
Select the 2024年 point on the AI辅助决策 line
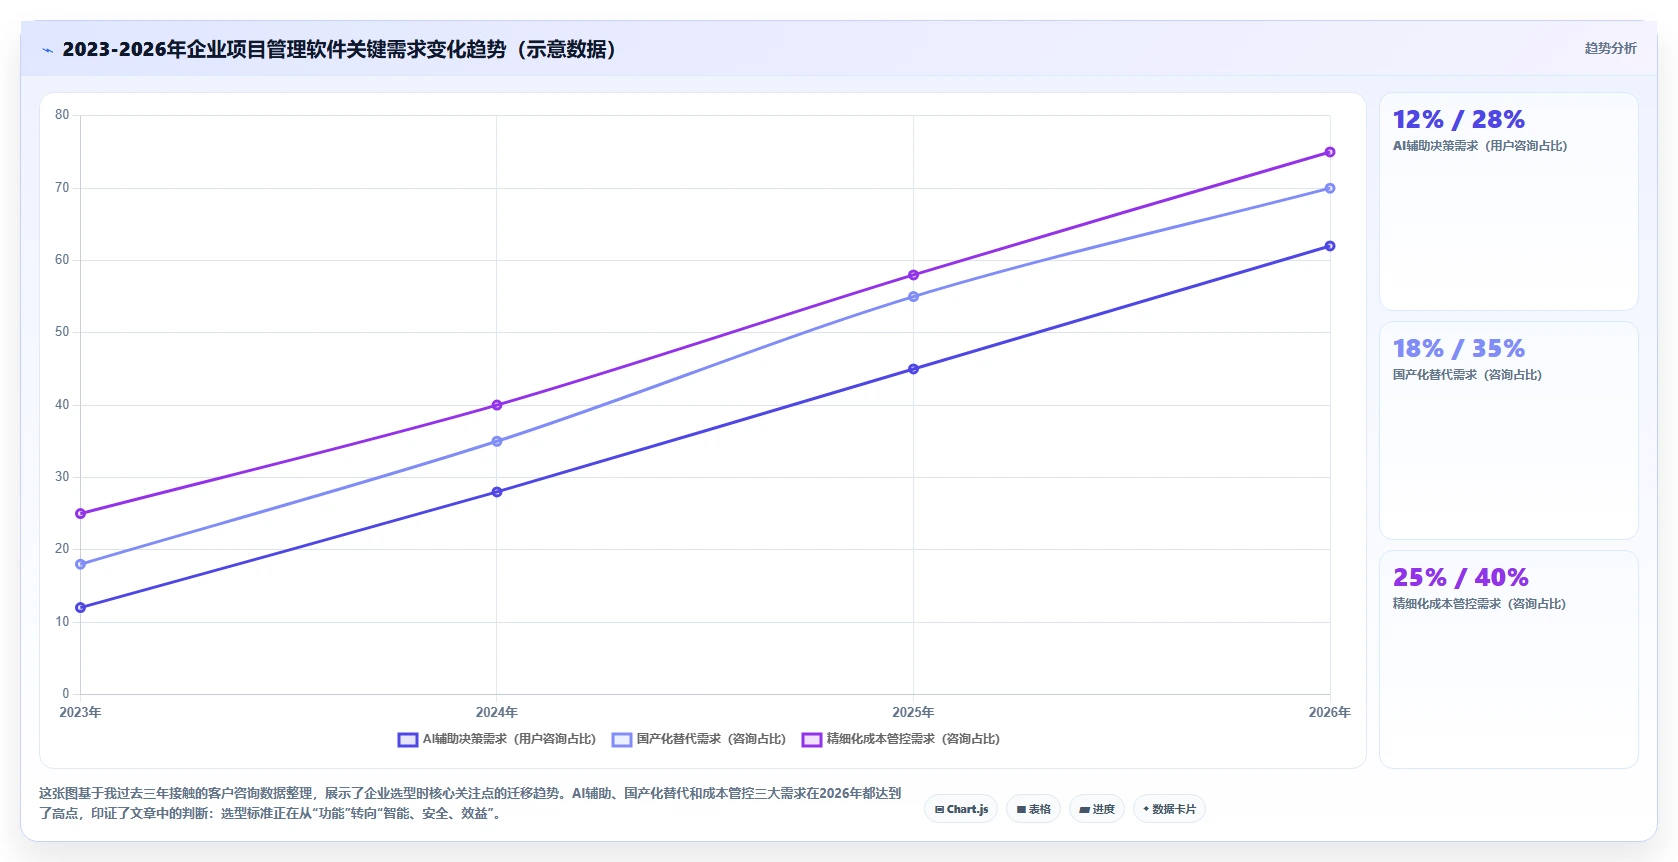(497, 492)
